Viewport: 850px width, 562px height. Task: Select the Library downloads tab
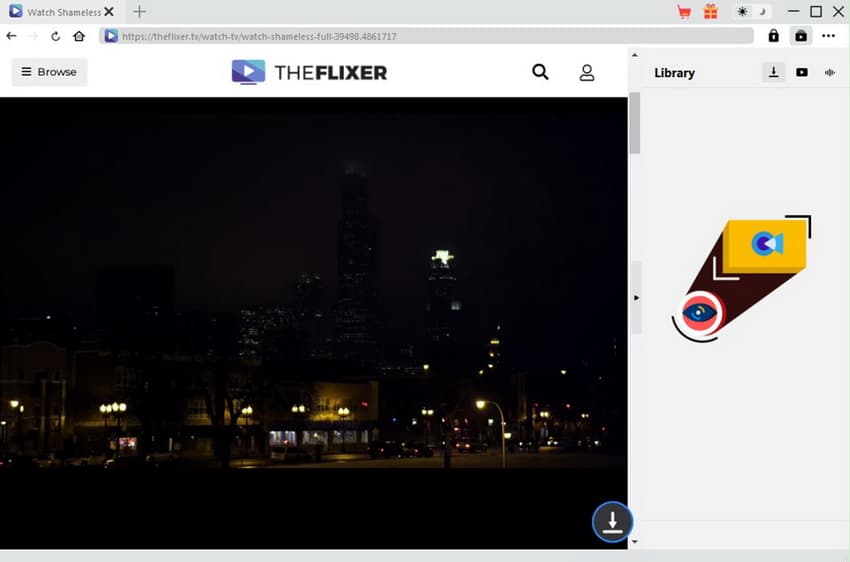773,72
